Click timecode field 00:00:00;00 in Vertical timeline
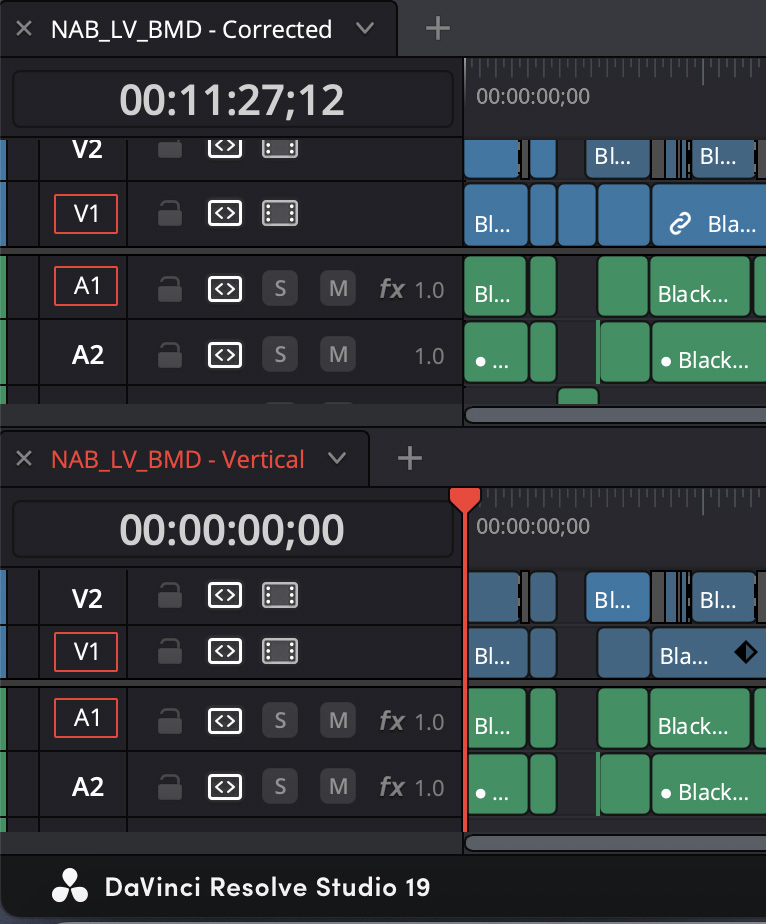Screen dimensions: 766x924 coord(232,529)
